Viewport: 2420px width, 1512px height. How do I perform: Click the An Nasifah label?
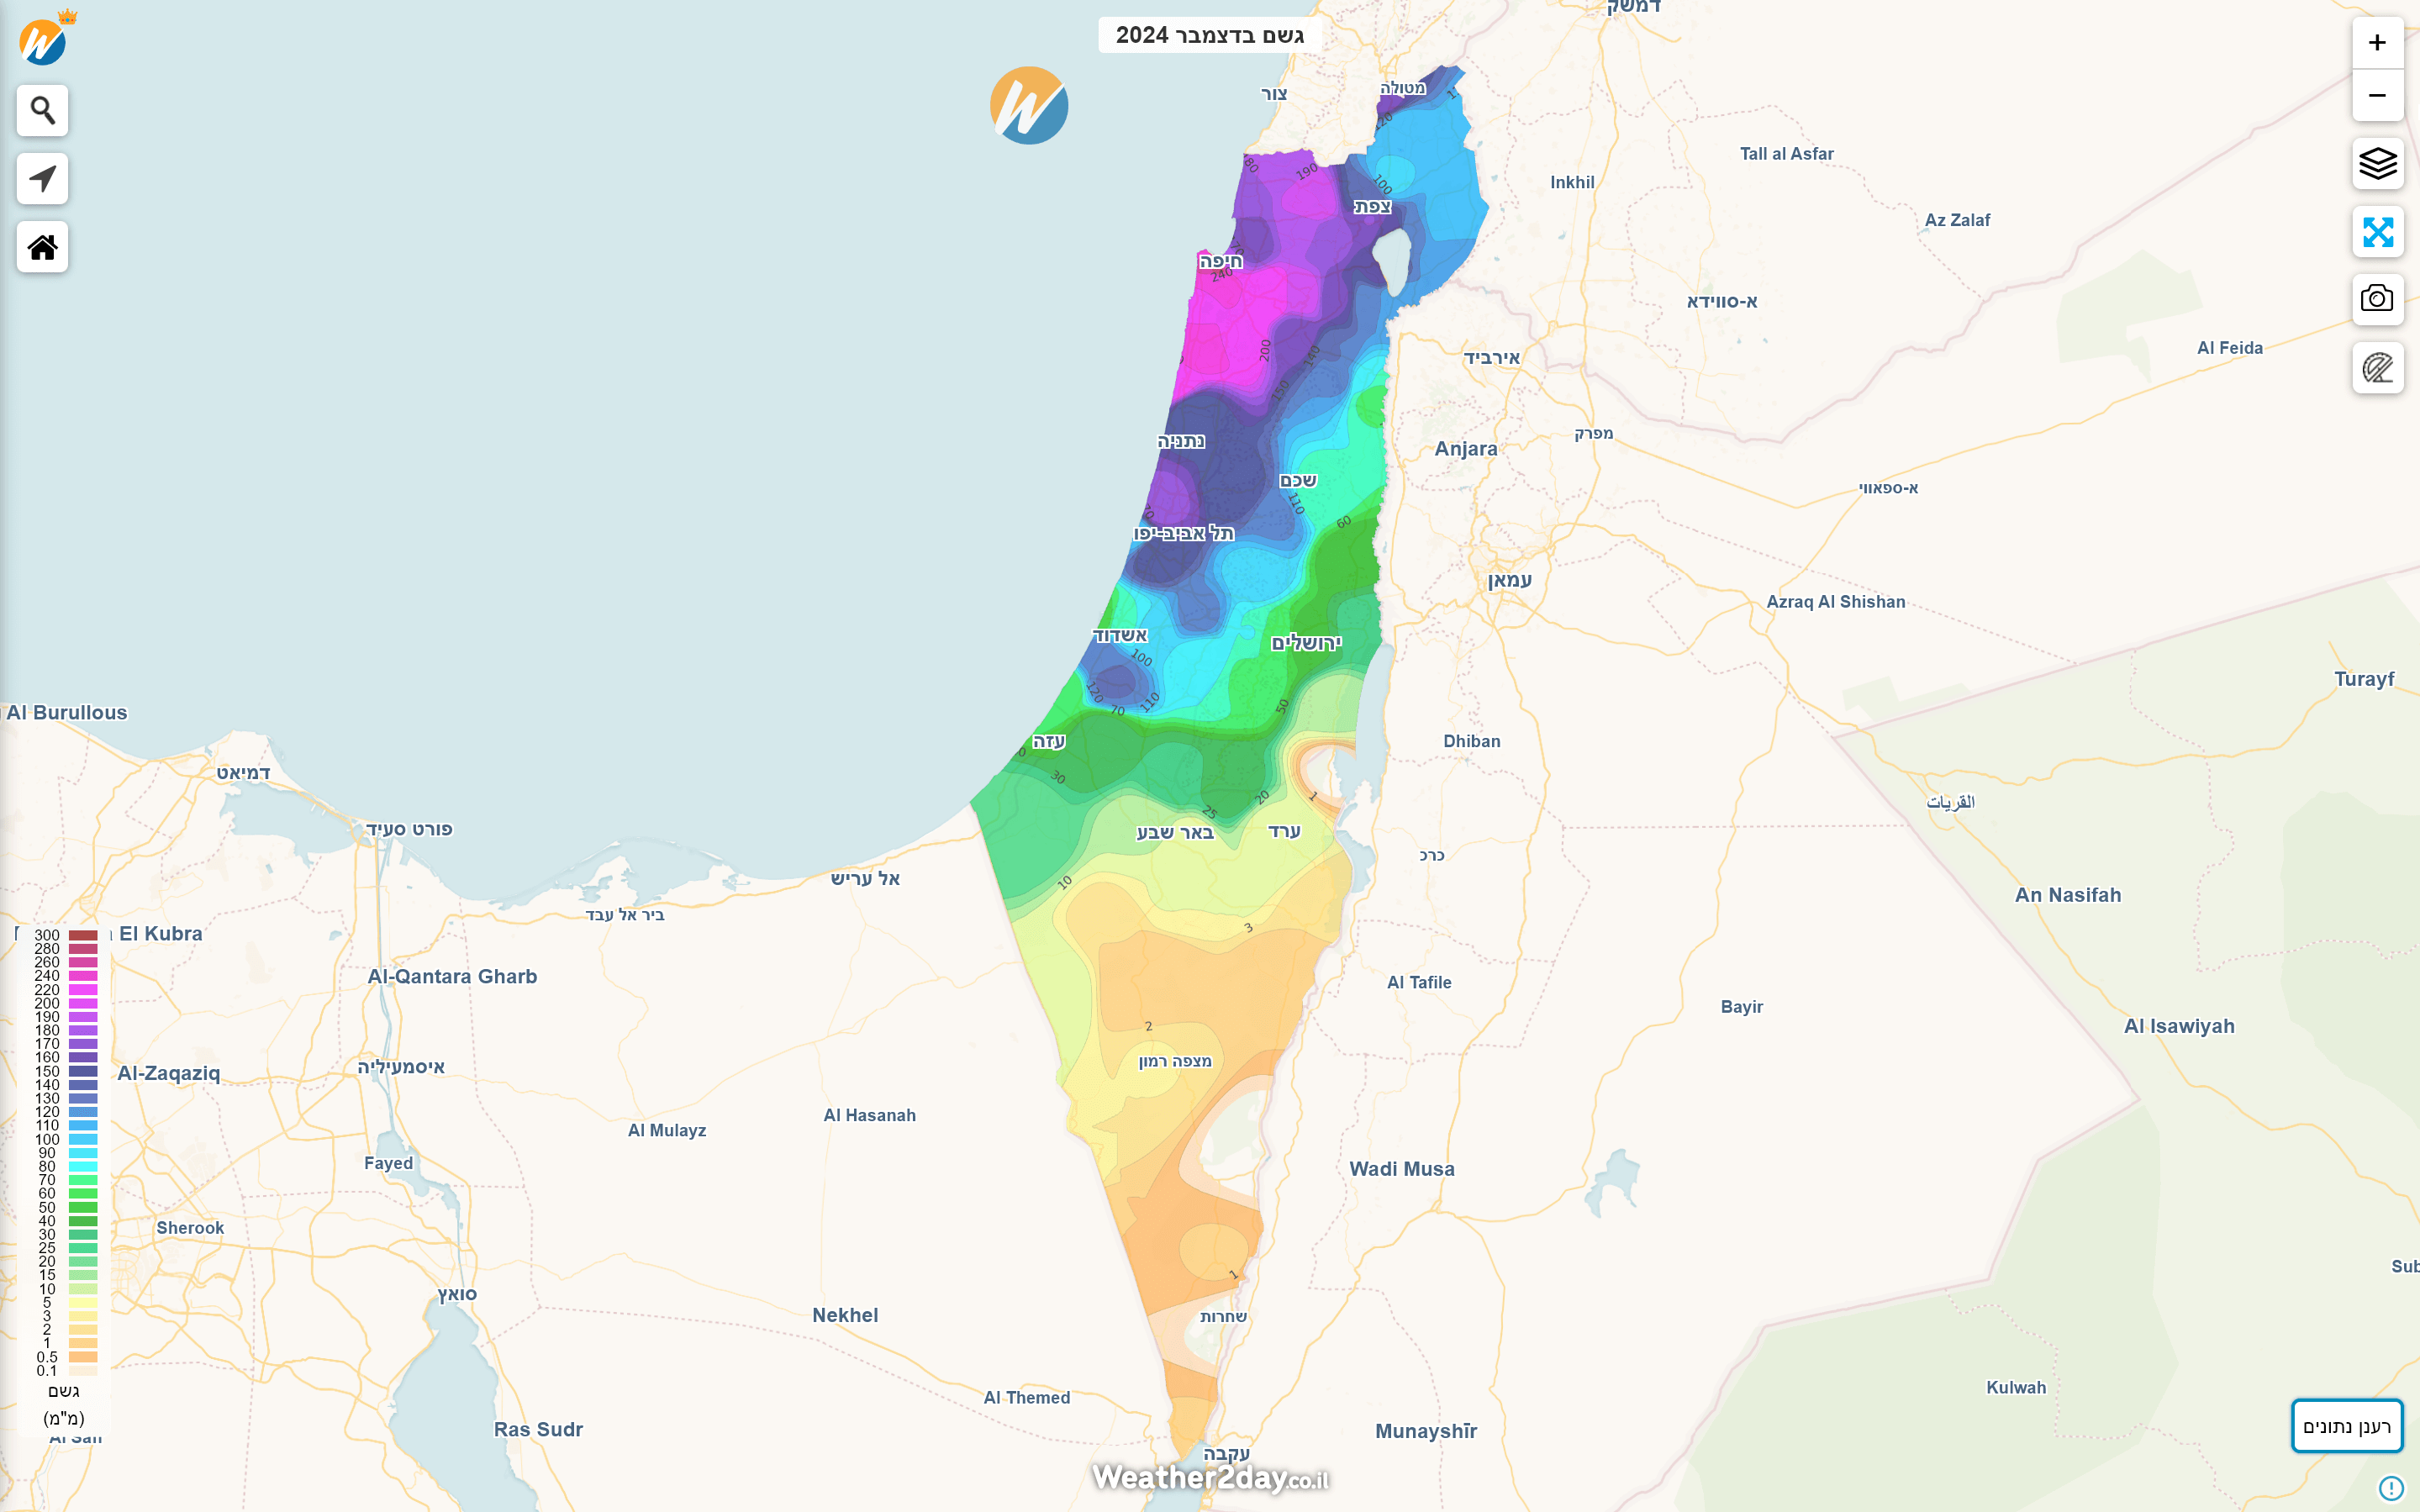tap(2068, 895)
